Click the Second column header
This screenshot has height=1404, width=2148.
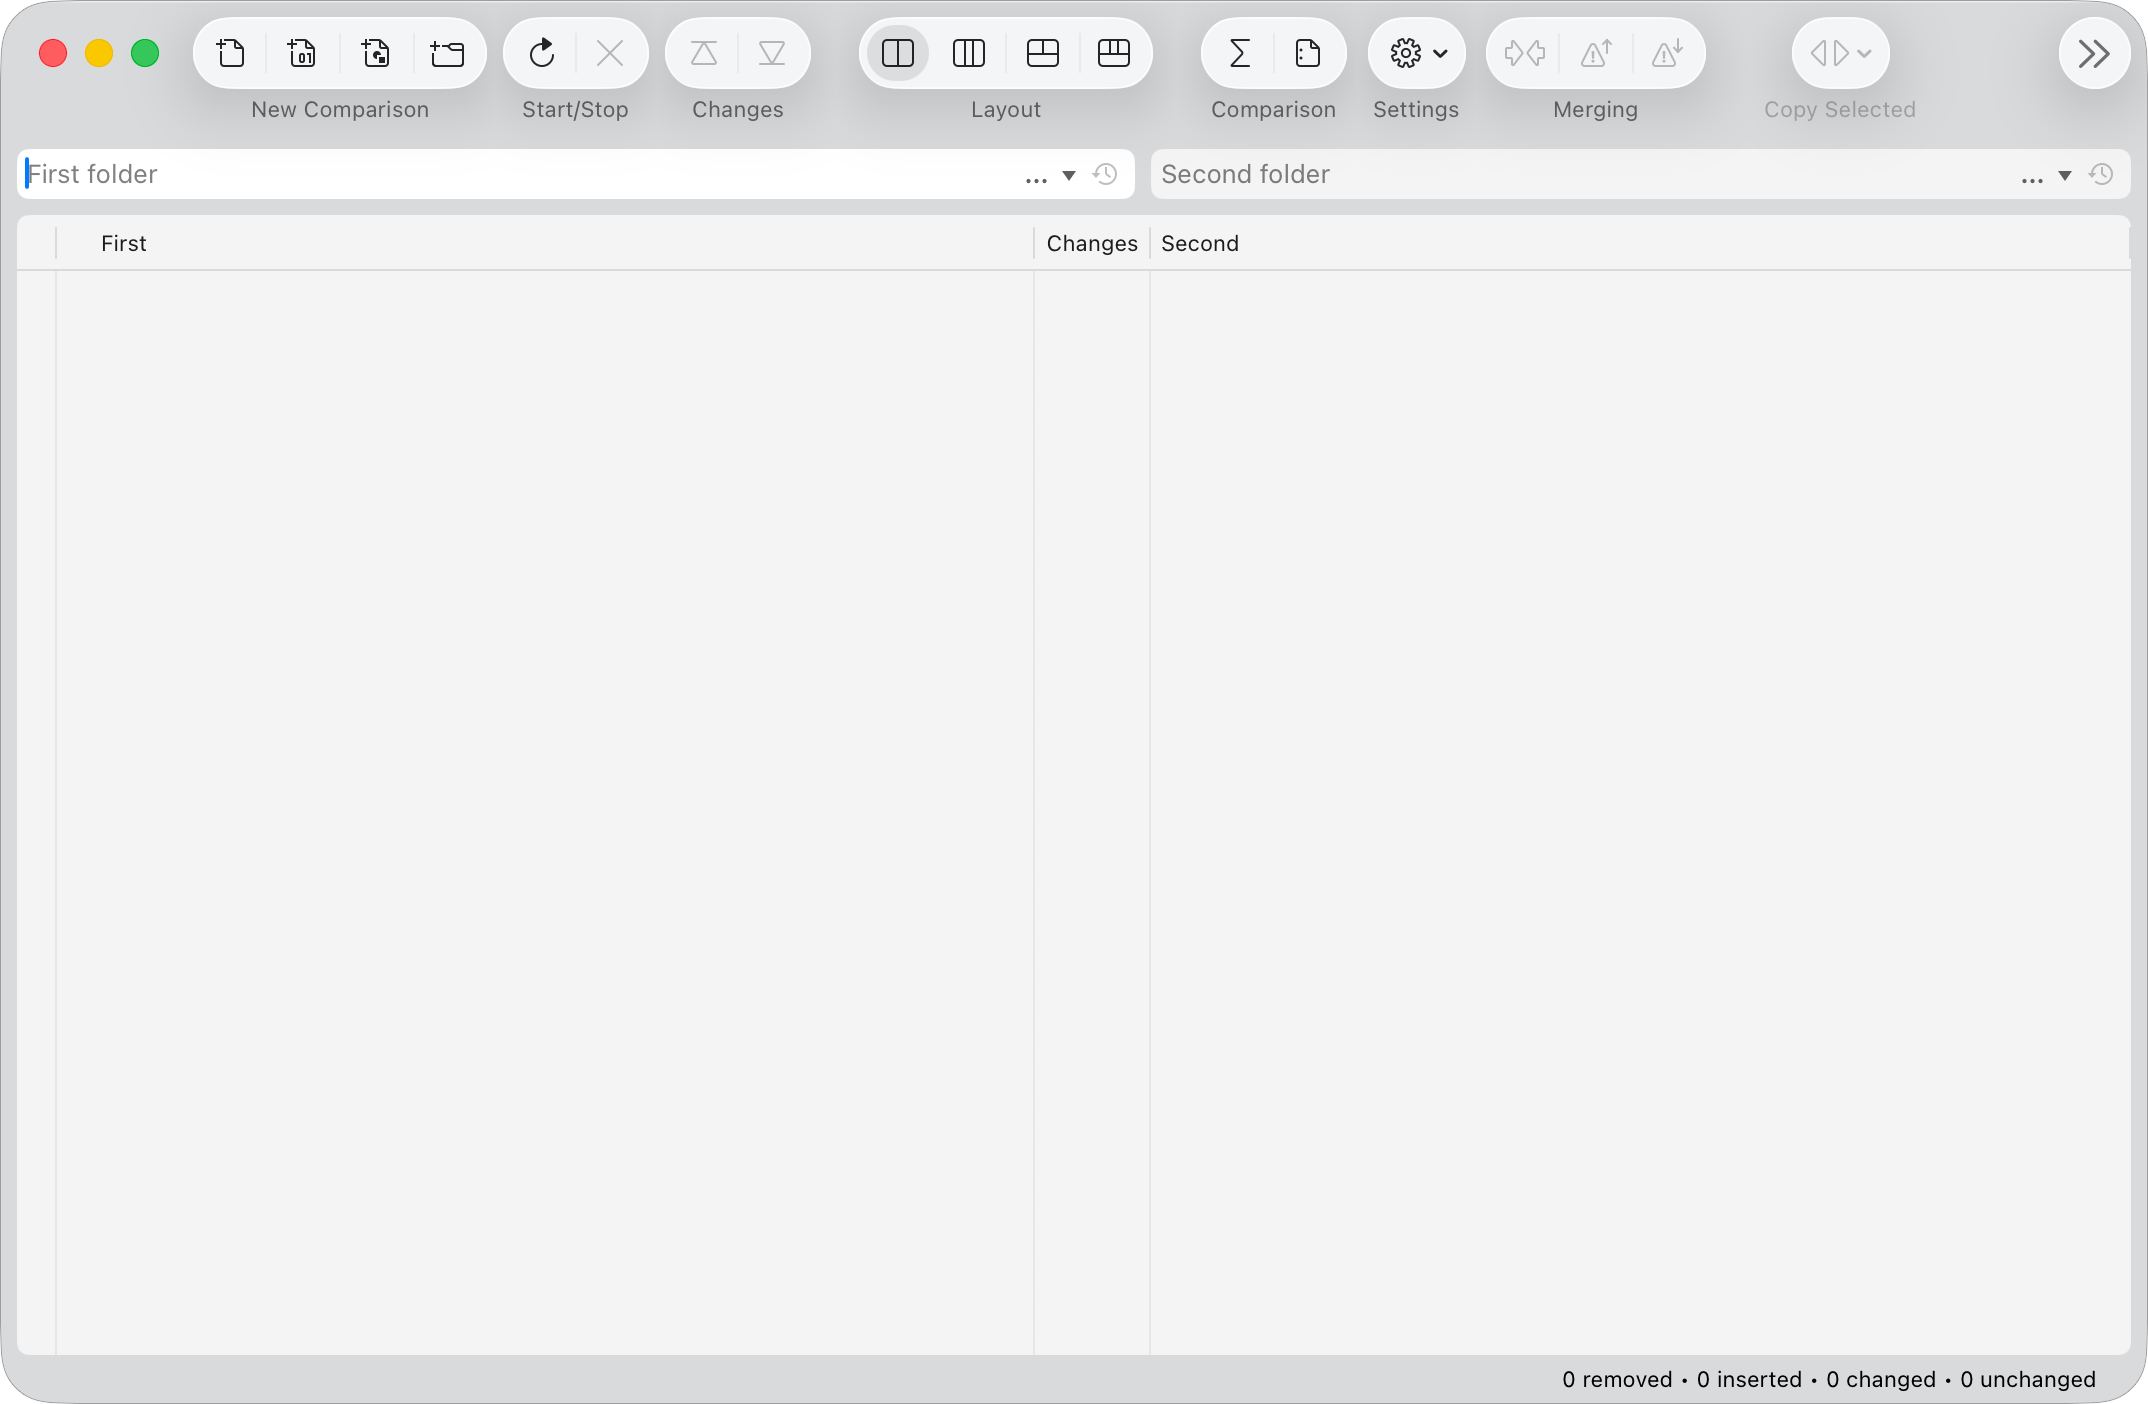pyautogui.click(x=1640, y=243)
